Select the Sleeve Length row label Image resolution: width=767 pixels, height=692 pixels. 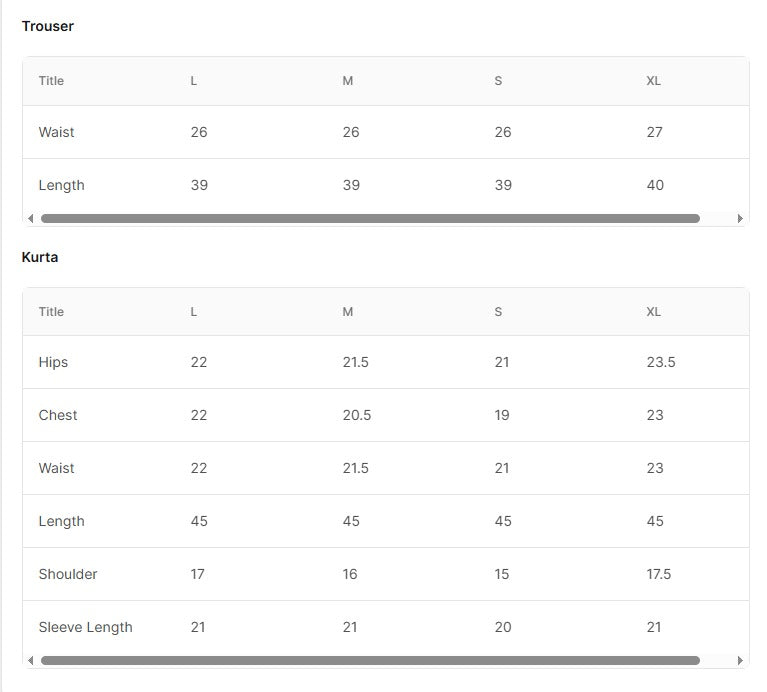(86, 627)
